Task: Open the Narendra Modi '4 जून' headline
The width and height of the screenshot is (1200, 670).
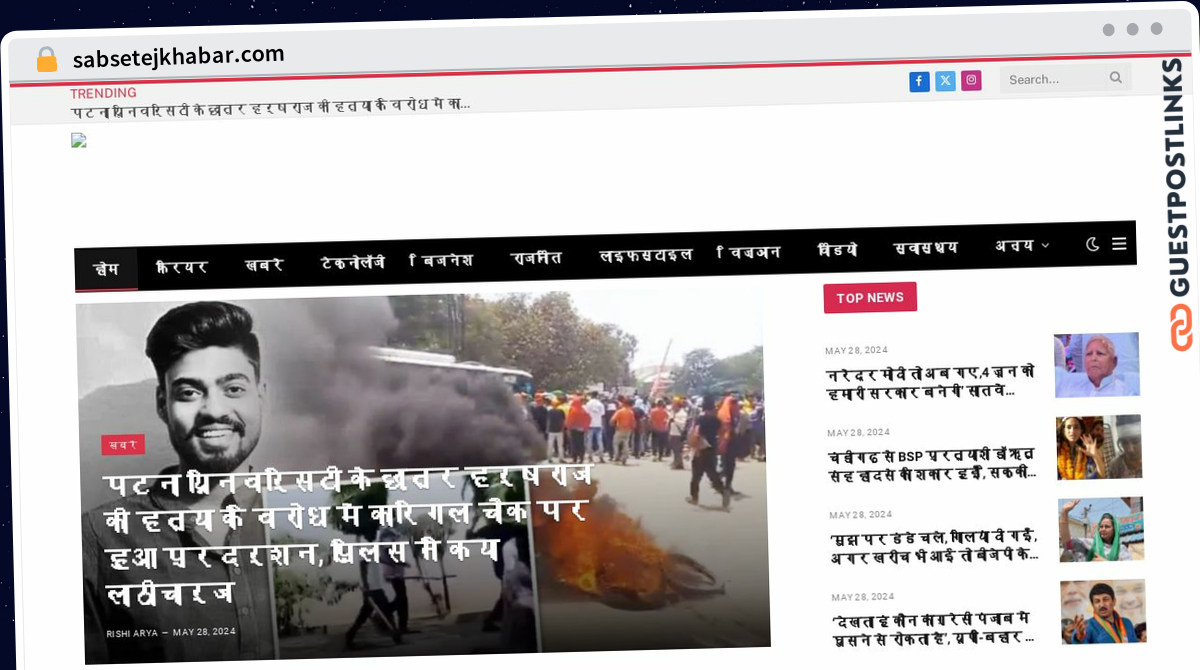Action: (x=932, y=382)
